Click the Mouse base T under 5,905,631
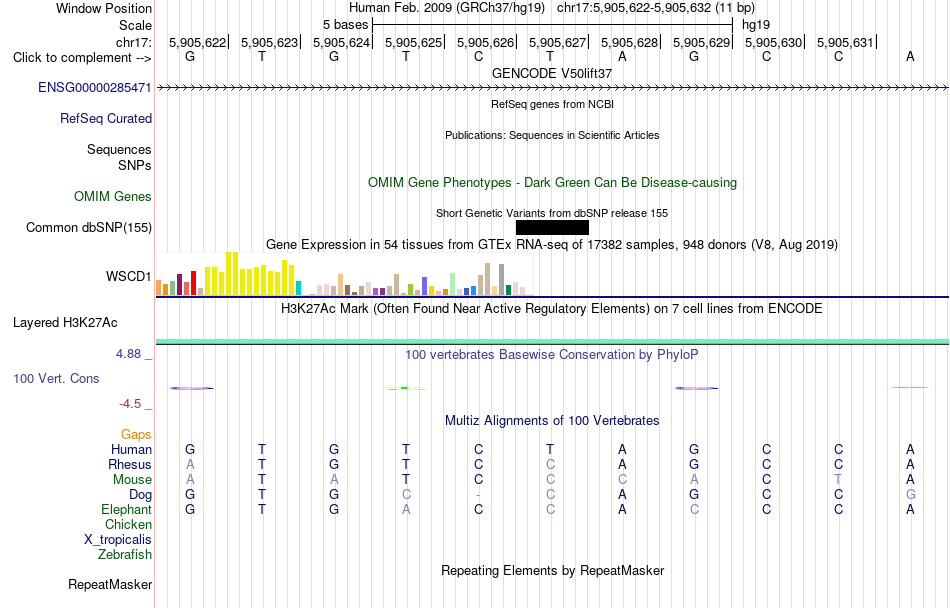Screen dimensions: 950x608 (839, 480)
